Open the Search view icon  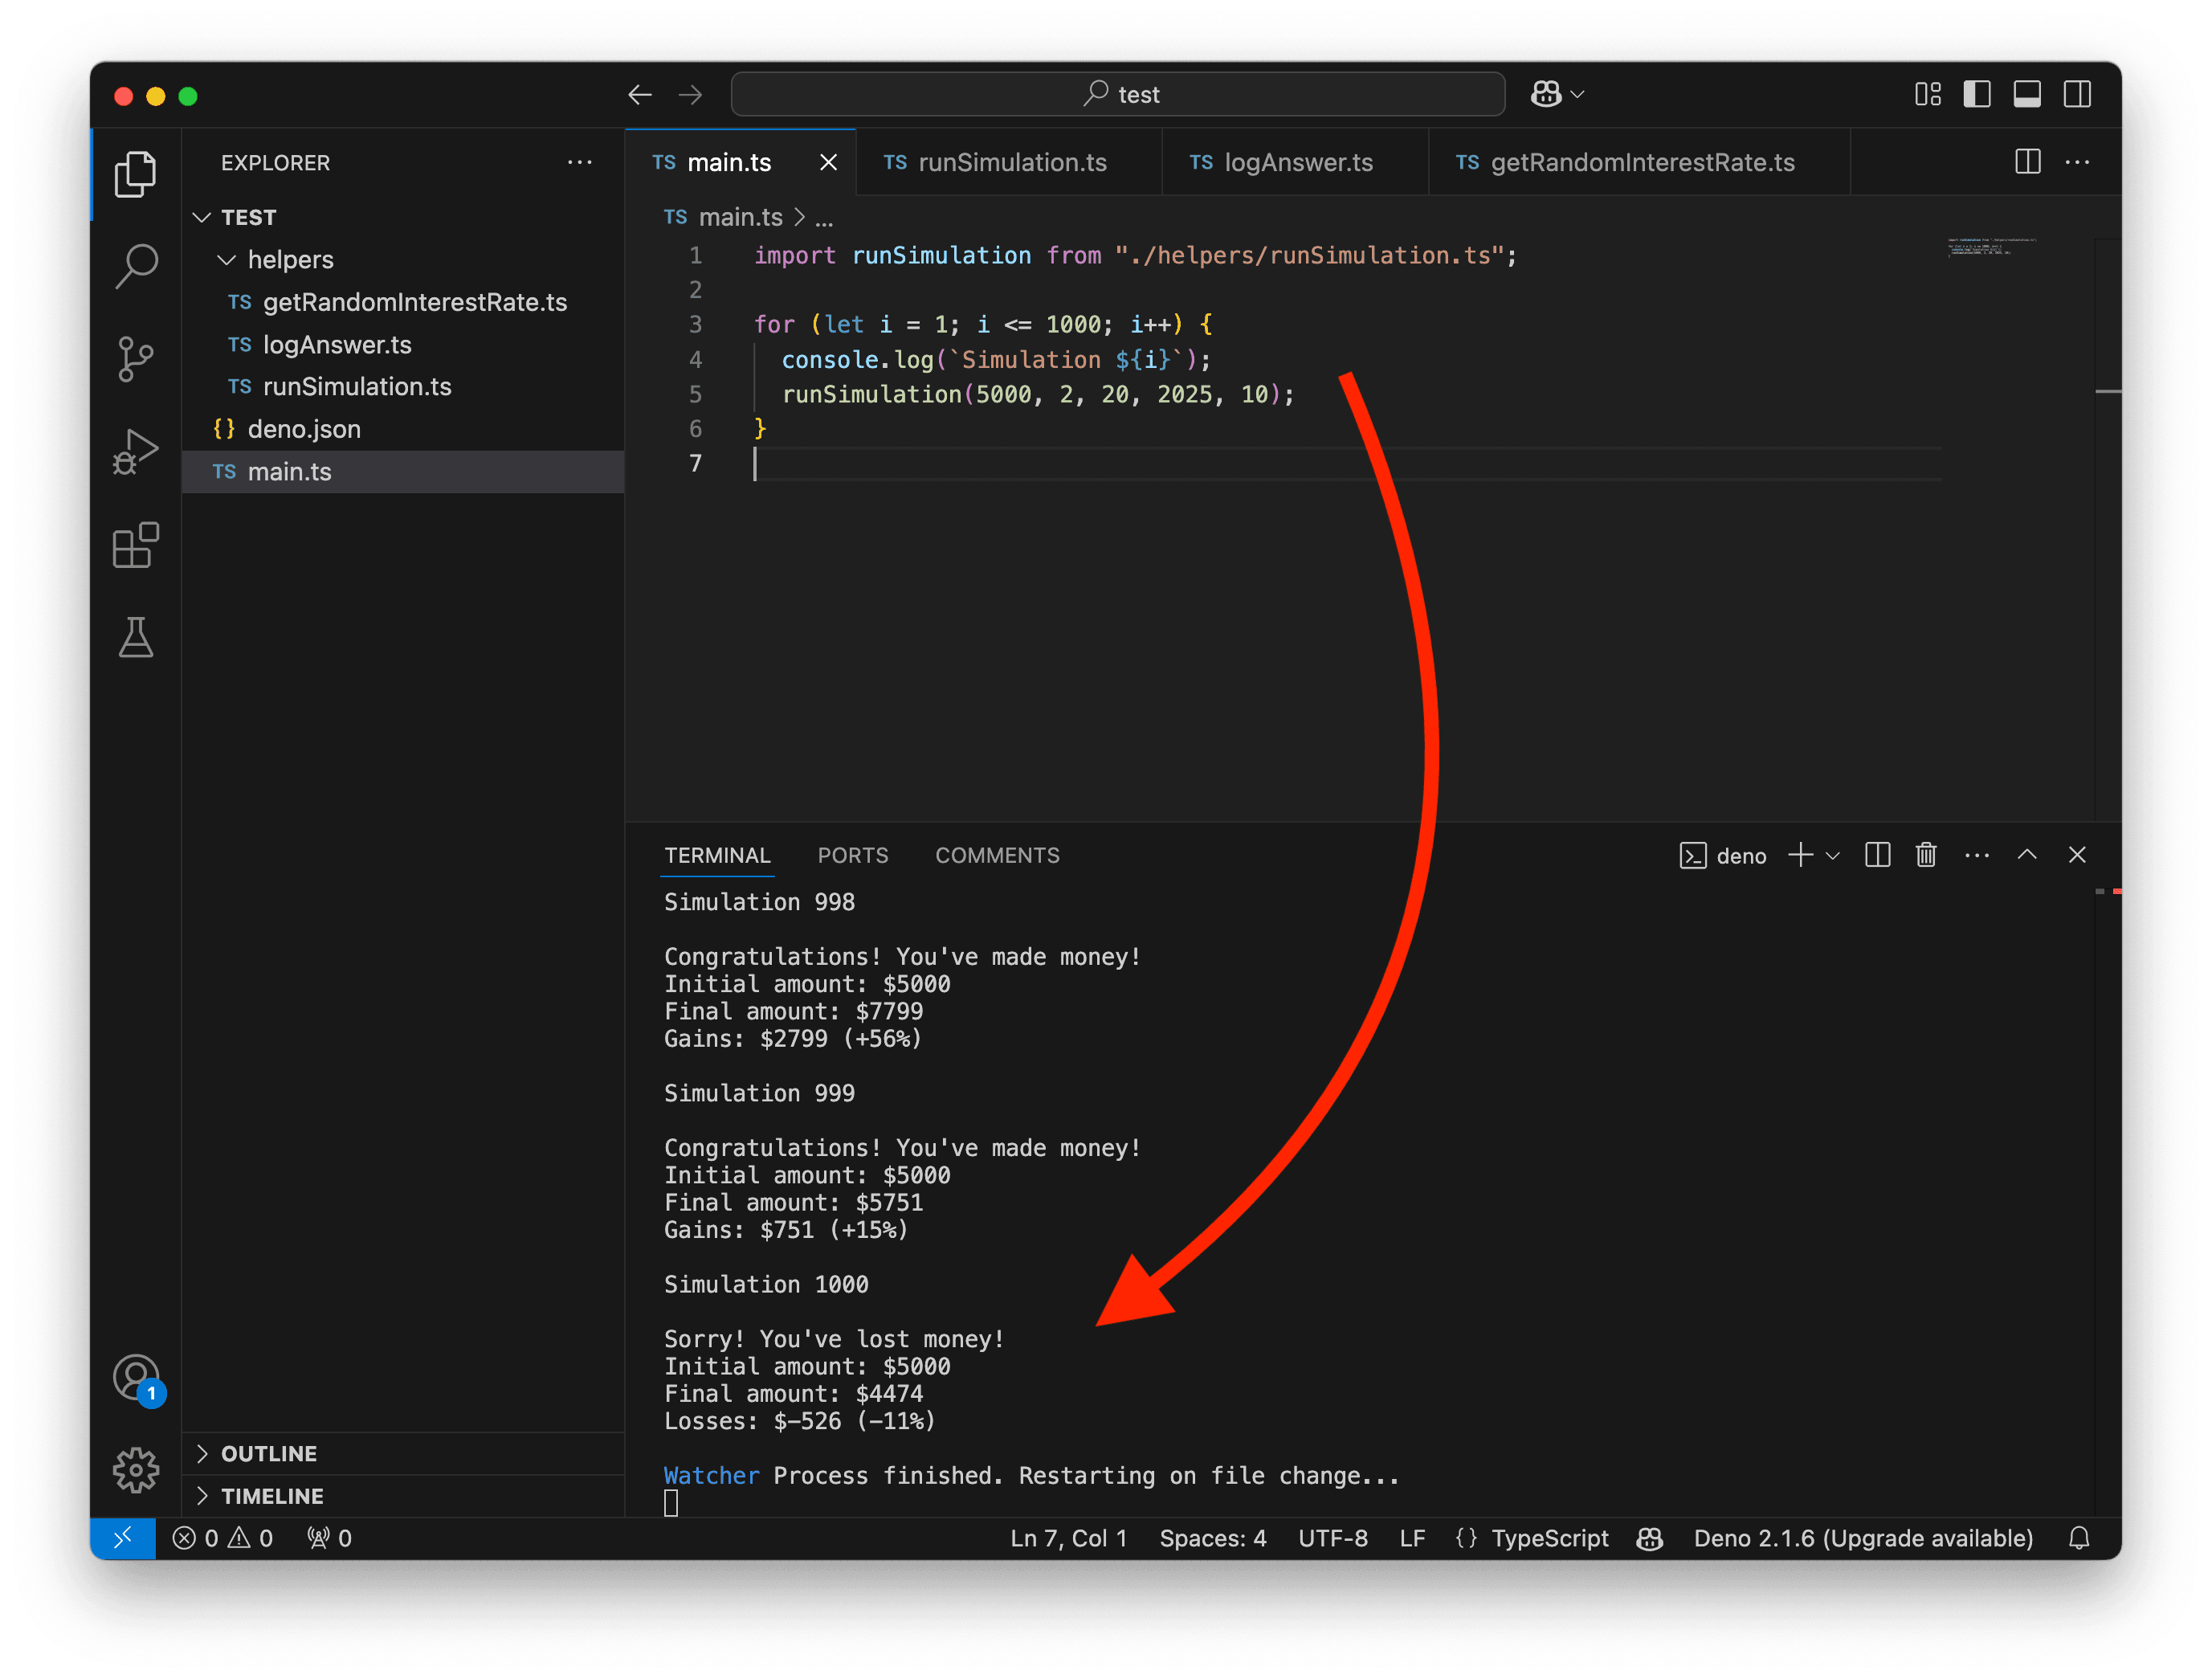[x=135, y=266]
